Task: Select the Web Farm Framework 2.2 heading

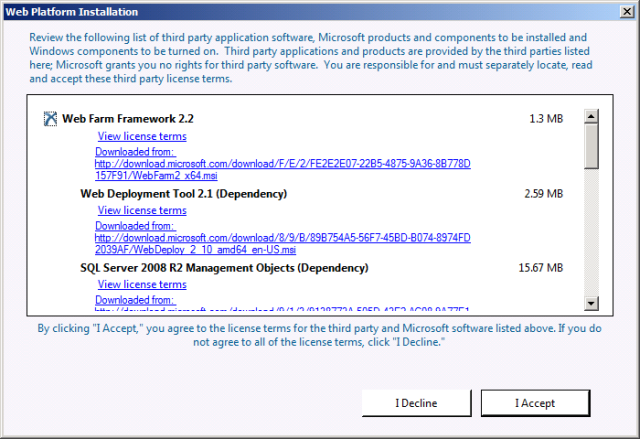Action: [x=128, y=118]
